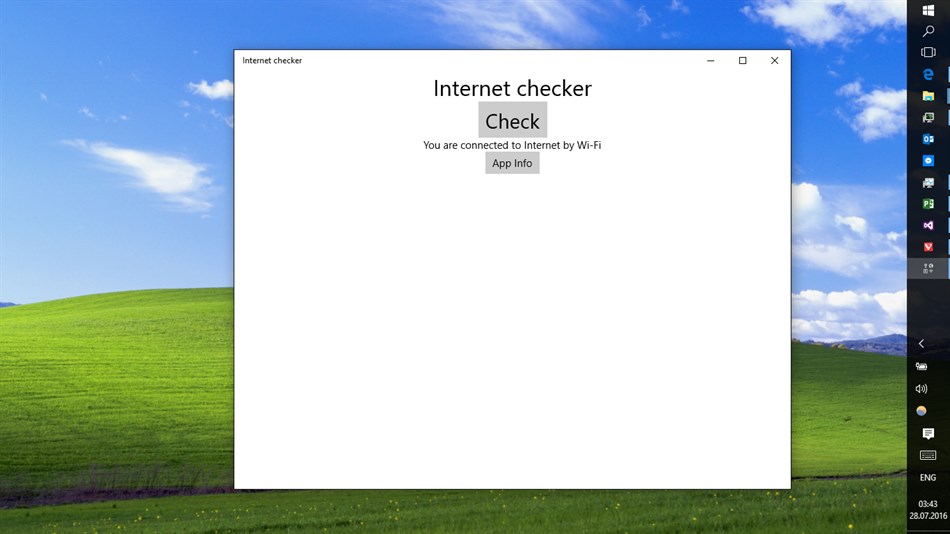Open taskbar search magnifier
This screenshot has height=534, width=950.
click(928, 31)
